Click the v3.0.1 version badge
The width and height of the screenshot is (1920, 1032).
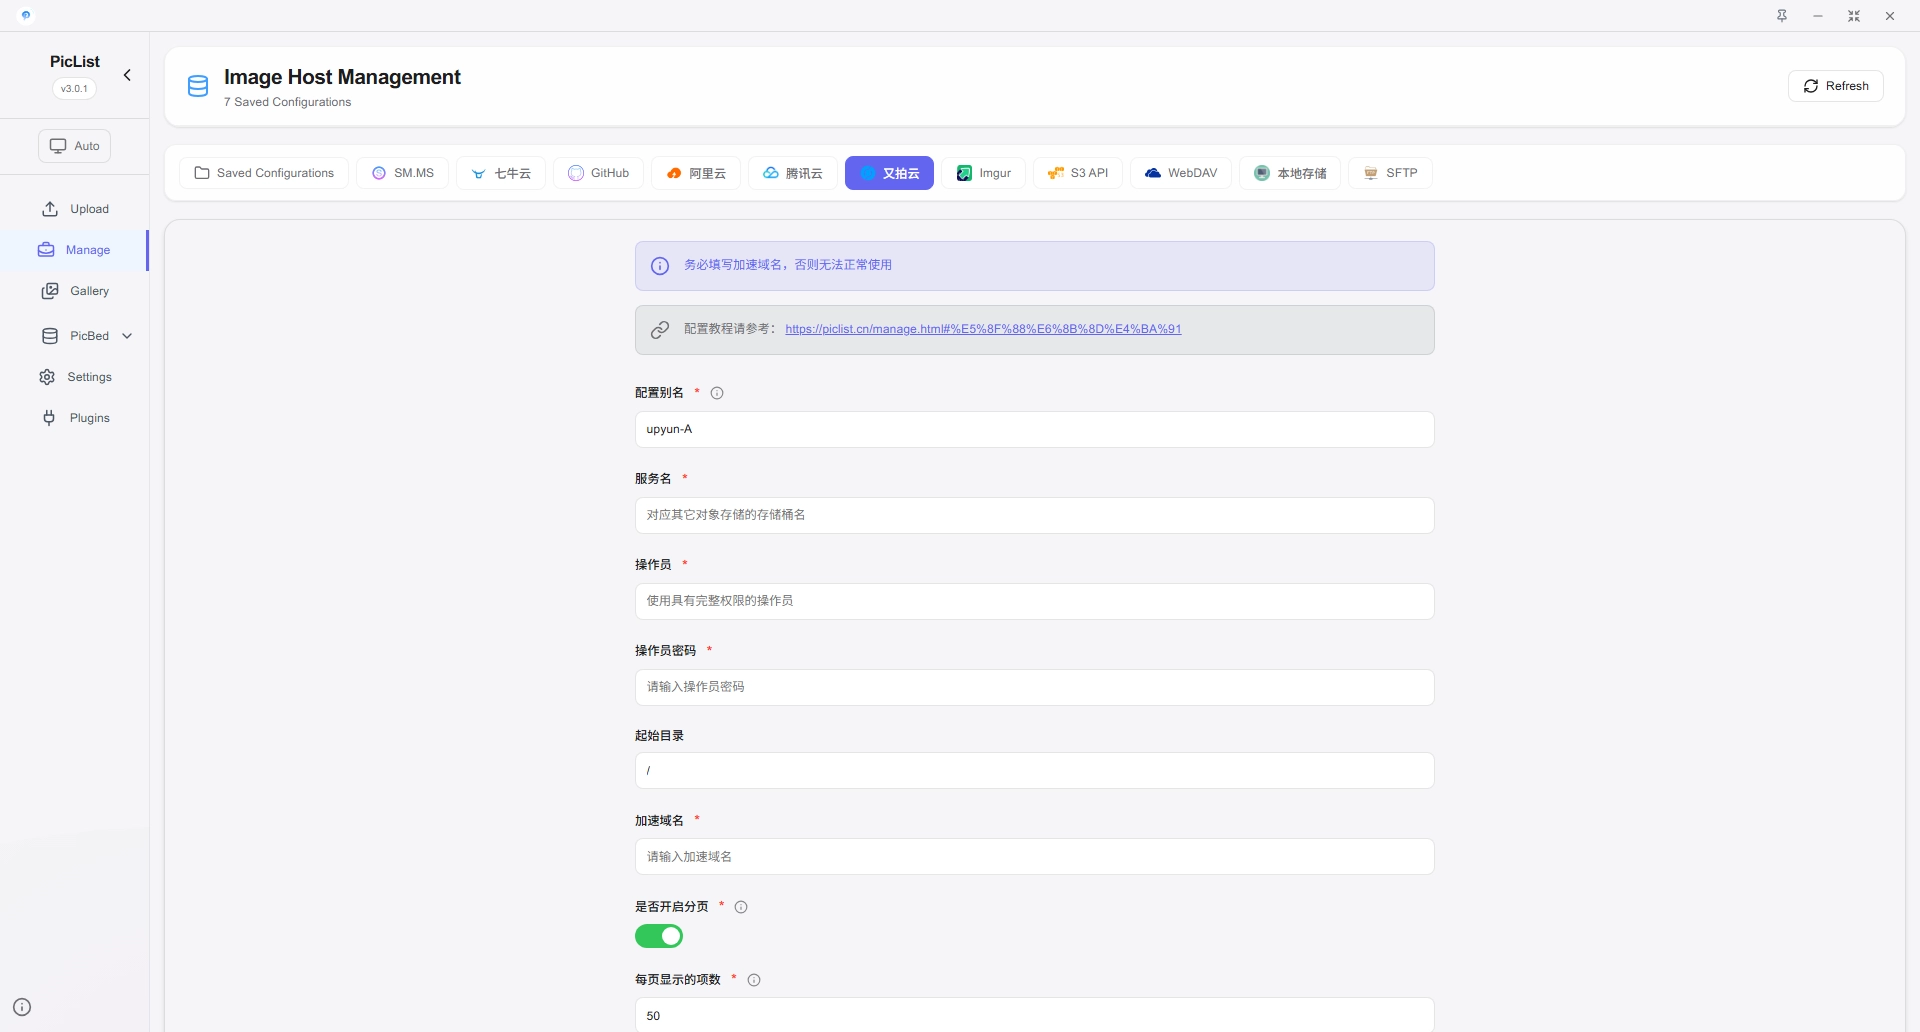point(74,88)
